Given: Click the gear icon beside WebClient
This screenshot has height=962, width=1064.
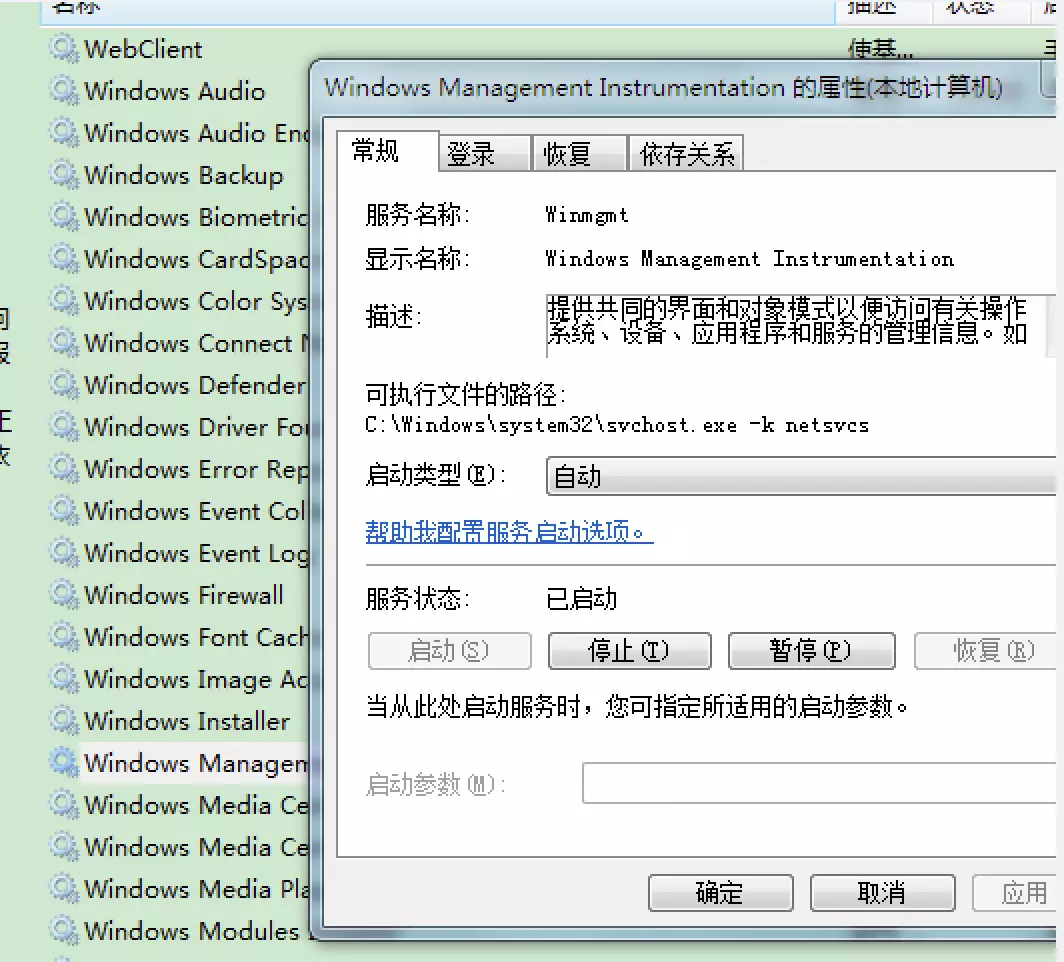Looking at the screenshot, I should [64, 50].
